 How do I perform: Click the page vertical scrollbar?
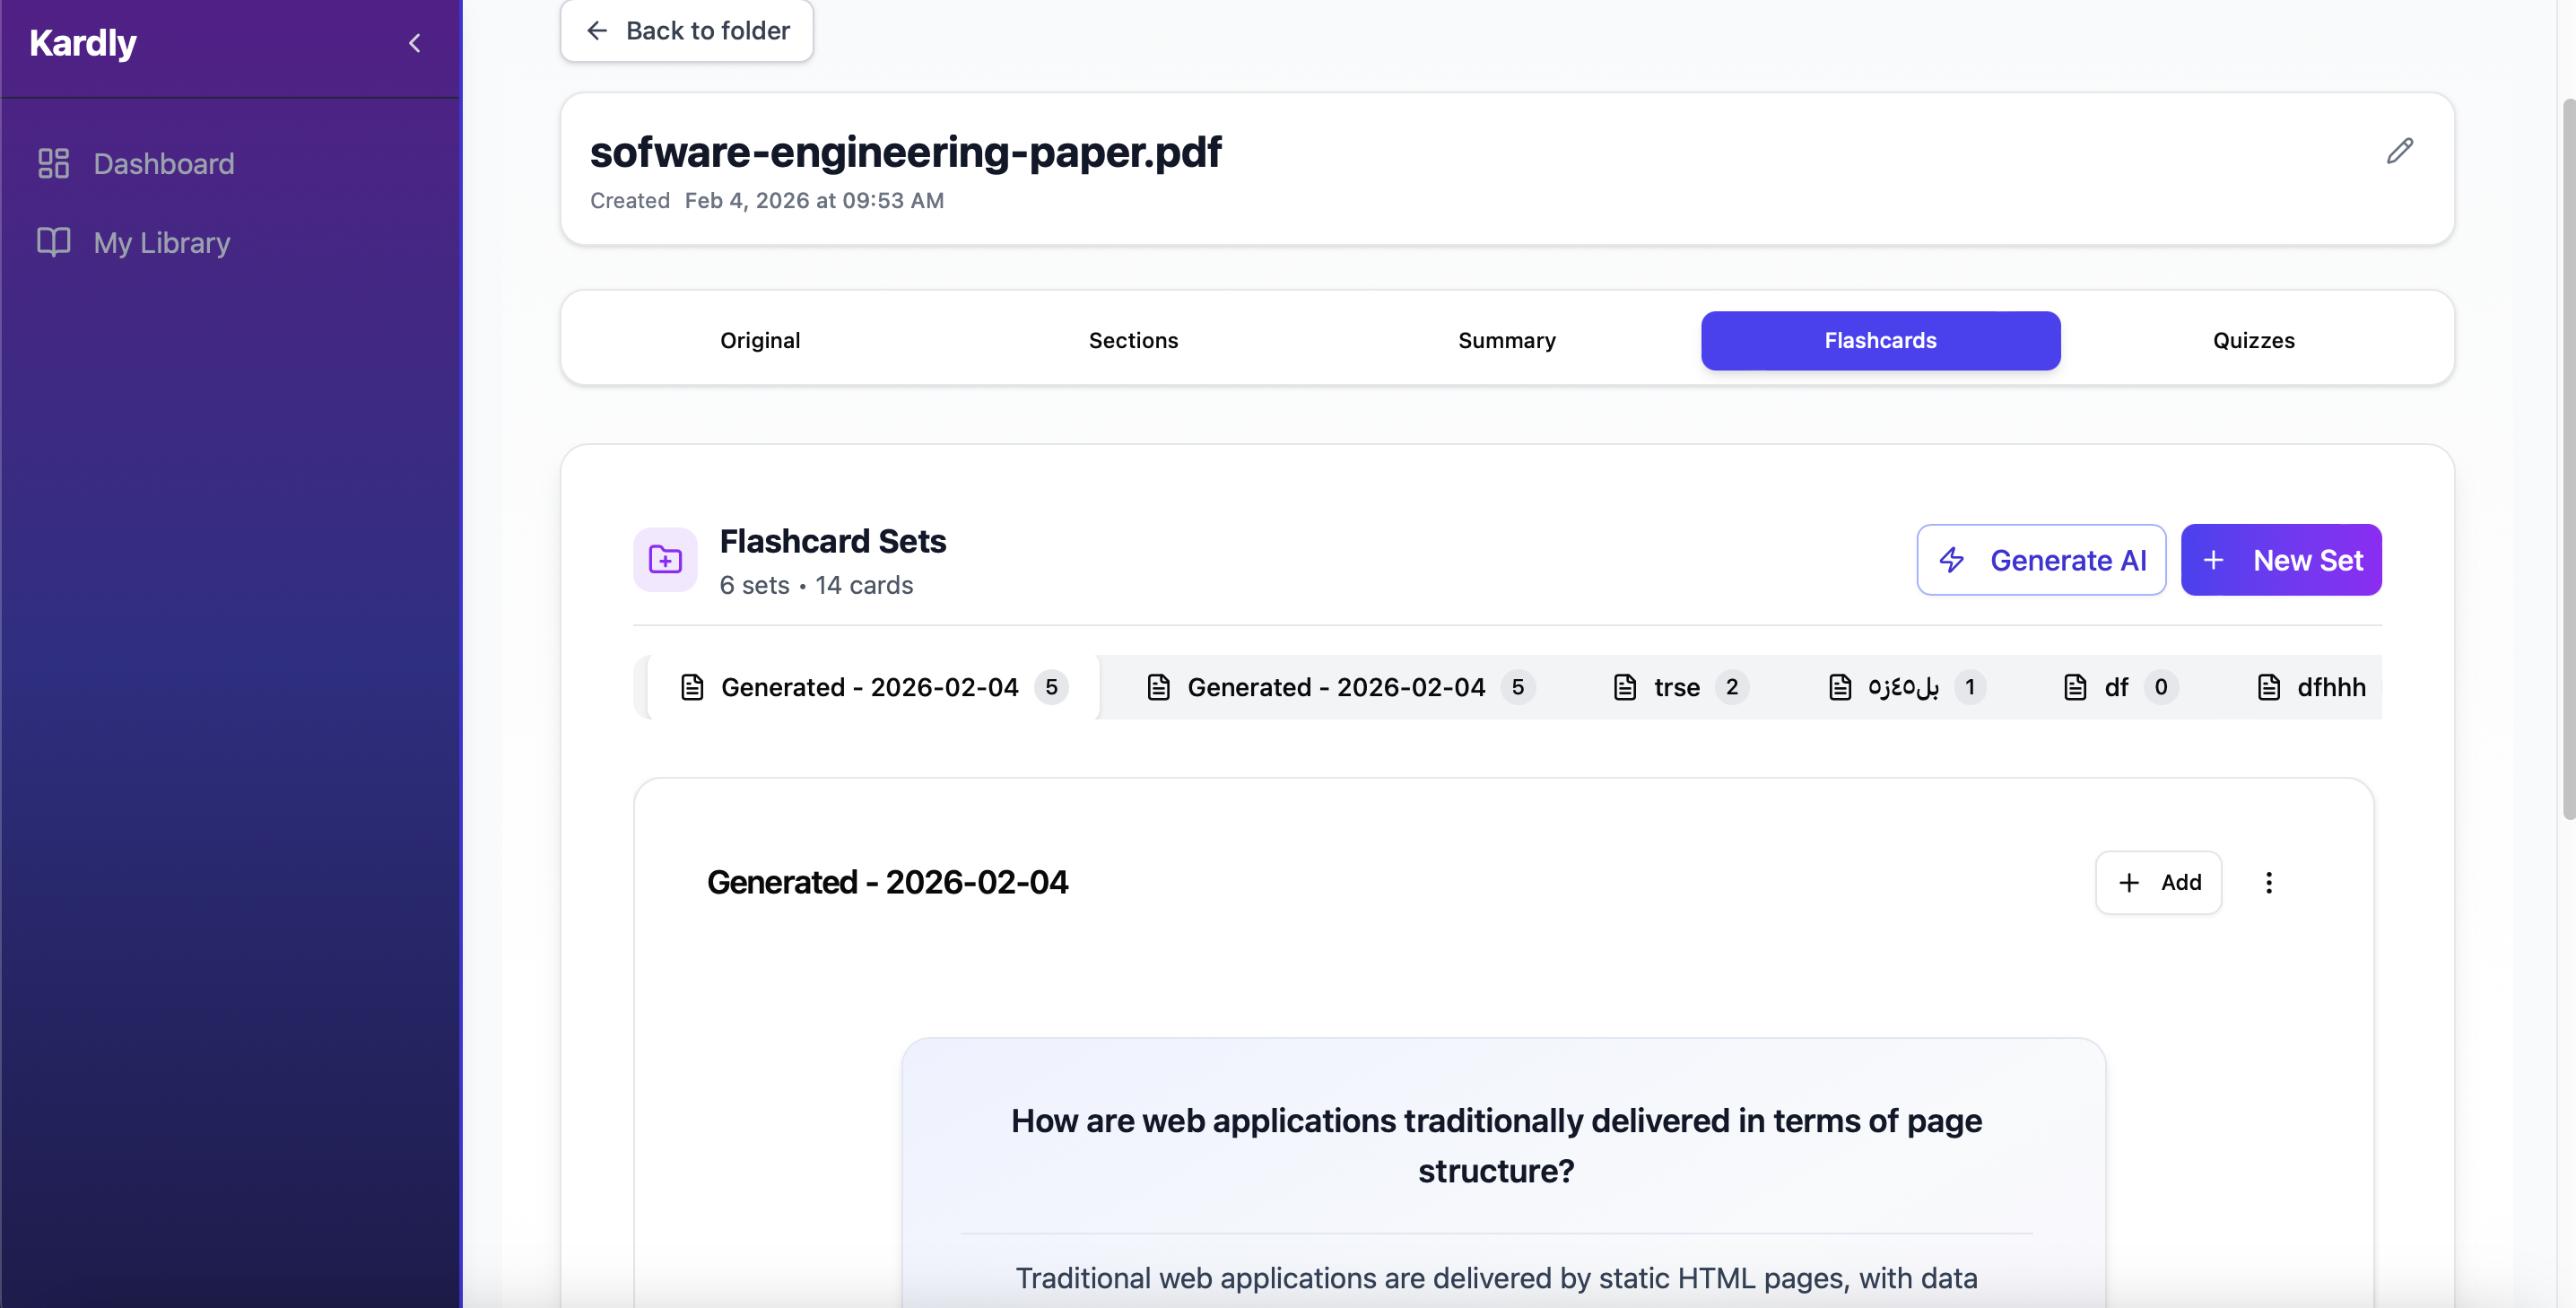coord(2568,460)
